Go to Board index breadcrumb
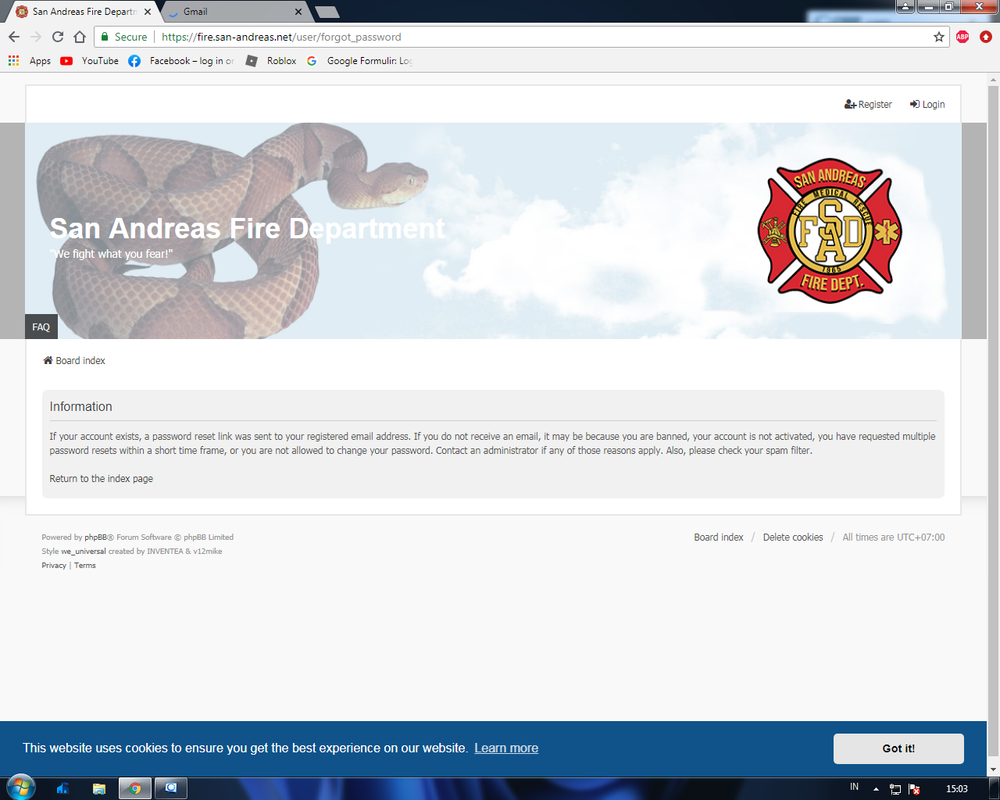The width and height of the screenshot is (1000, 800). [x=74, y=360]
